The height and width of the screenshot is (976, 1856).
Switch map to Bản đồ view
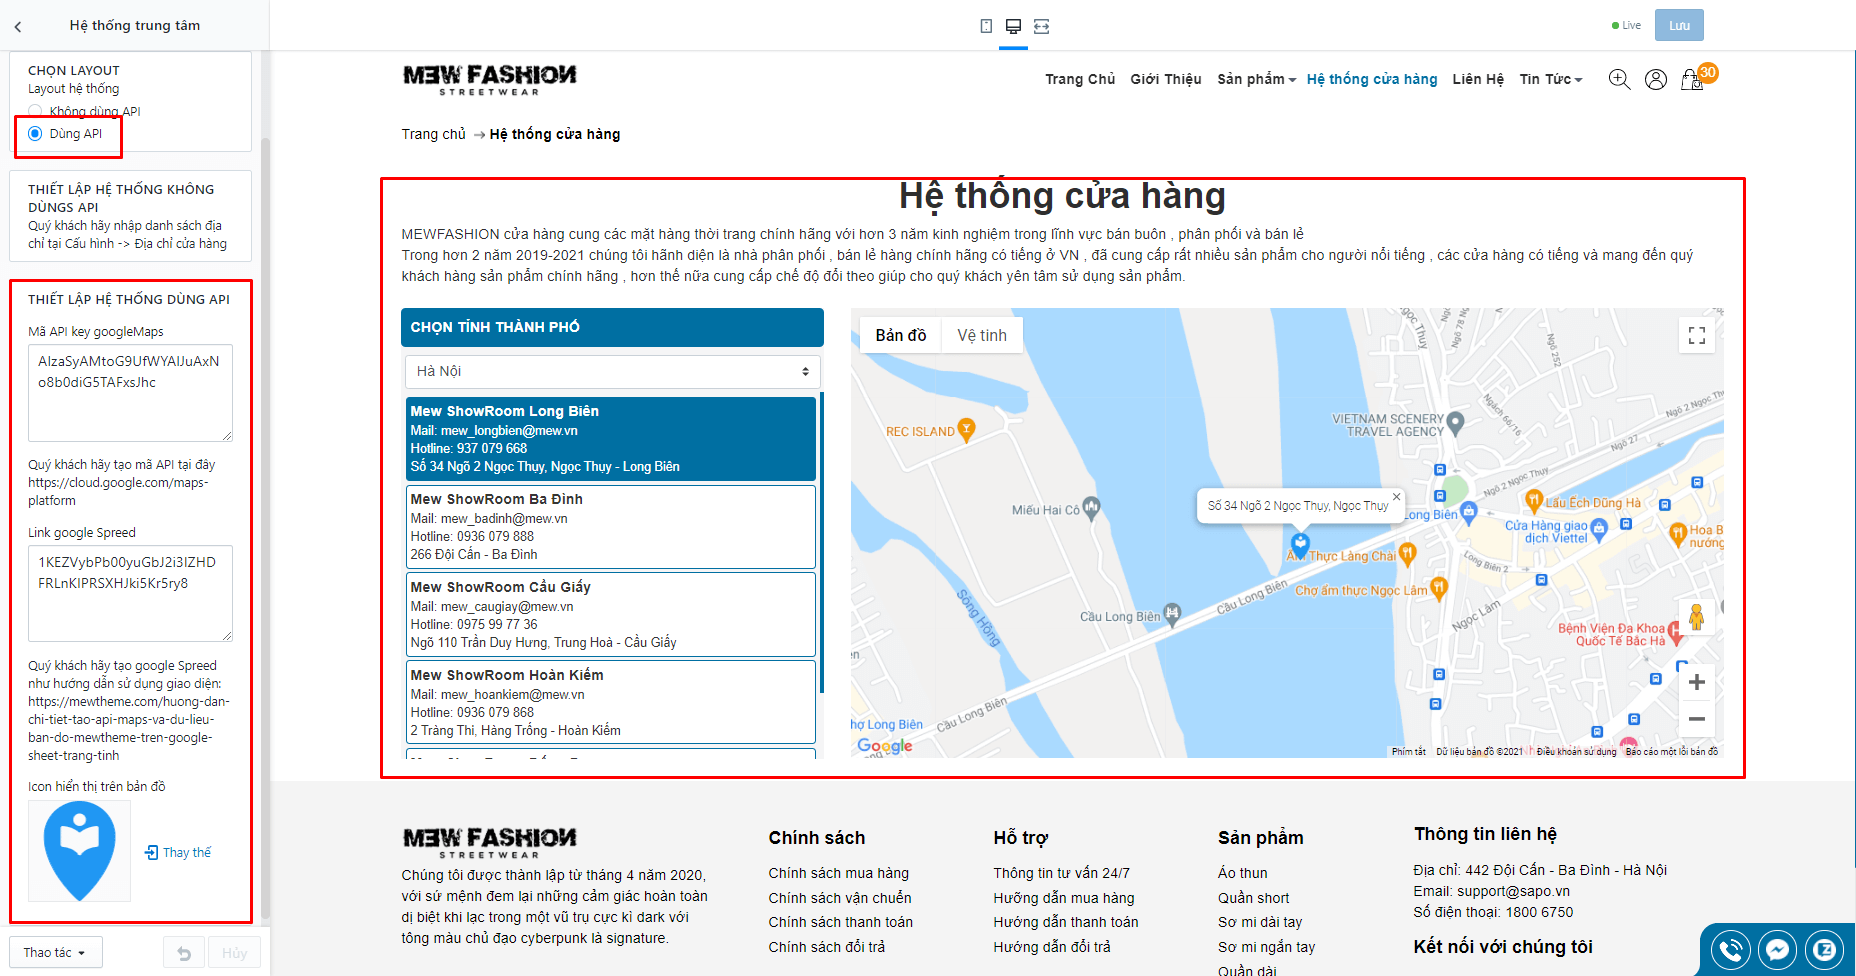pyautogui.click(x=901, y=335)
